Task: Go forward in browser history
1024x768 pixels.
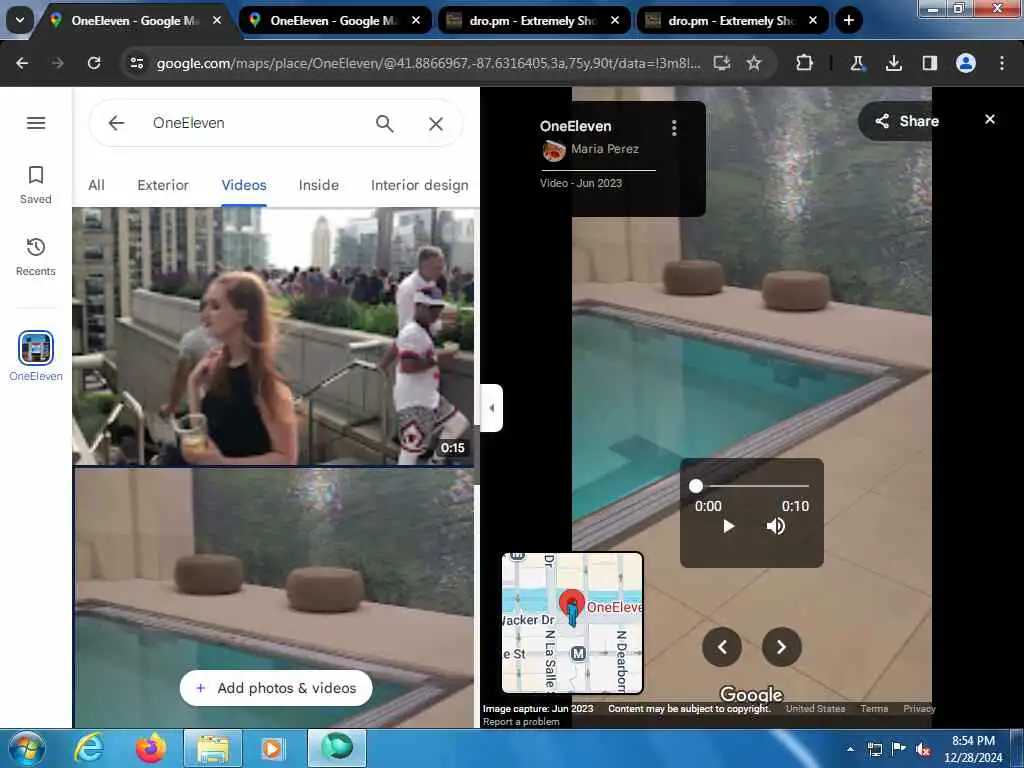Action: (x=58, y=63)
